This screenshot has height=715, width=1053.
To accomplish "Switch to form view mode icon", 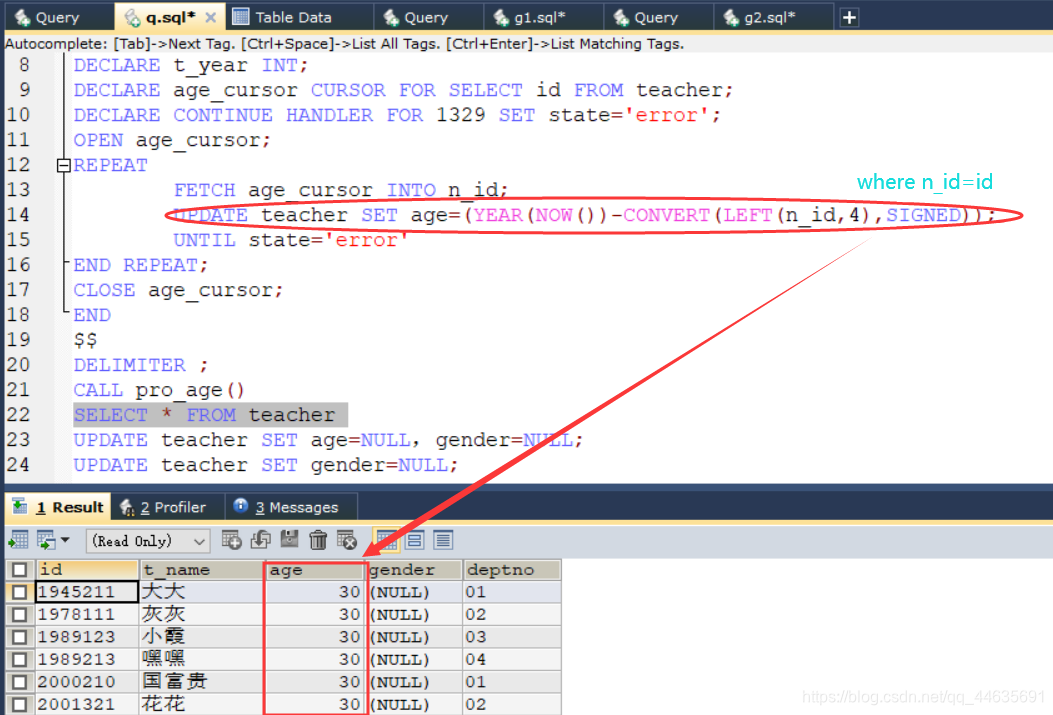I will [x=415, y=540].
